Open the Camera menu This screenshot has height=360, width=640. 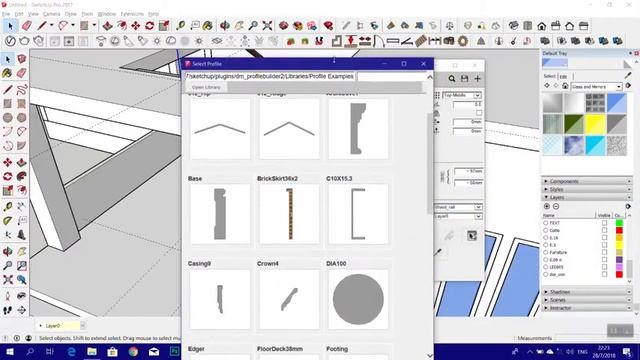coord(51,14)
